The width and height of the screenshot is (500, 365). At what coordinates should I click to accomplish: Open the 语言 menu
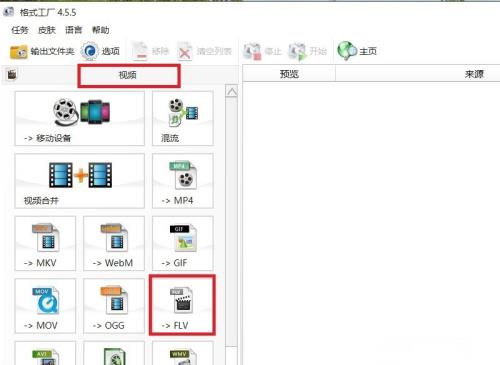pyautogui.click(x=73, y=30)
